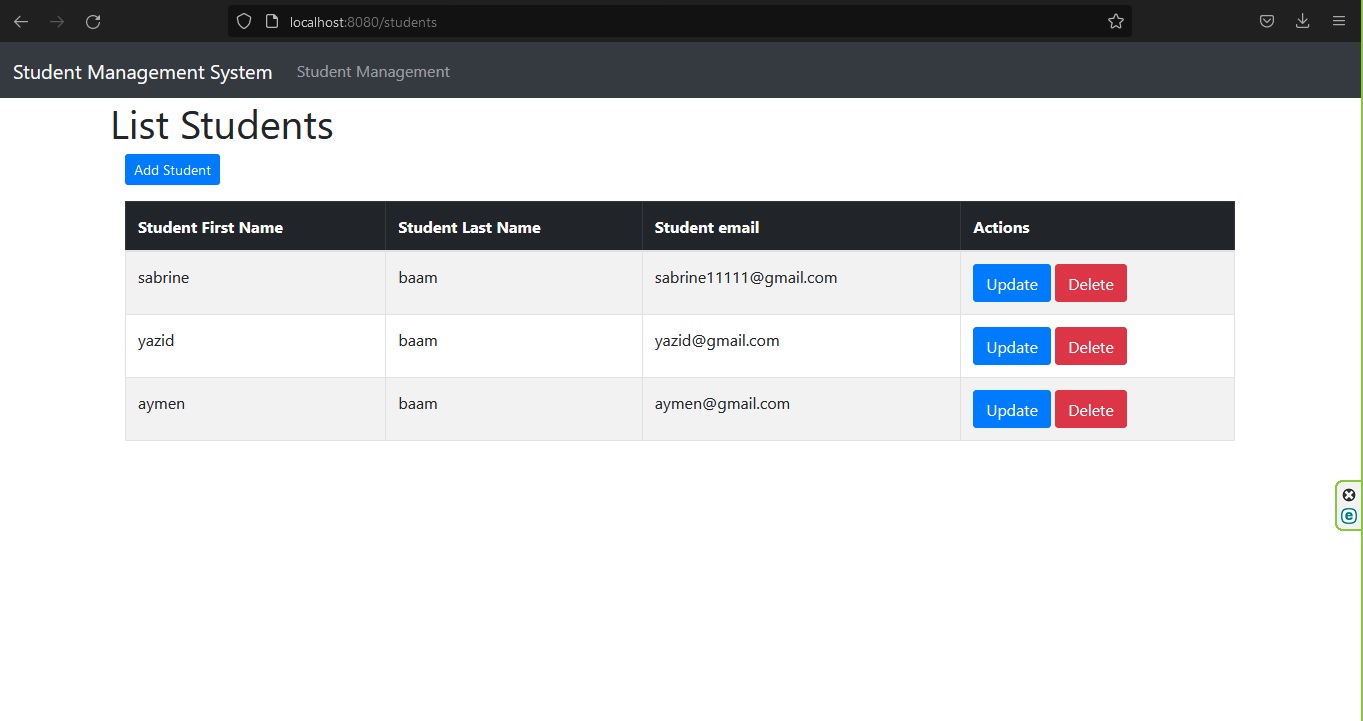Update the student sabrine
This screenshot has height=721, width=1363.
pyautogui.click(x=1011, y=284)
